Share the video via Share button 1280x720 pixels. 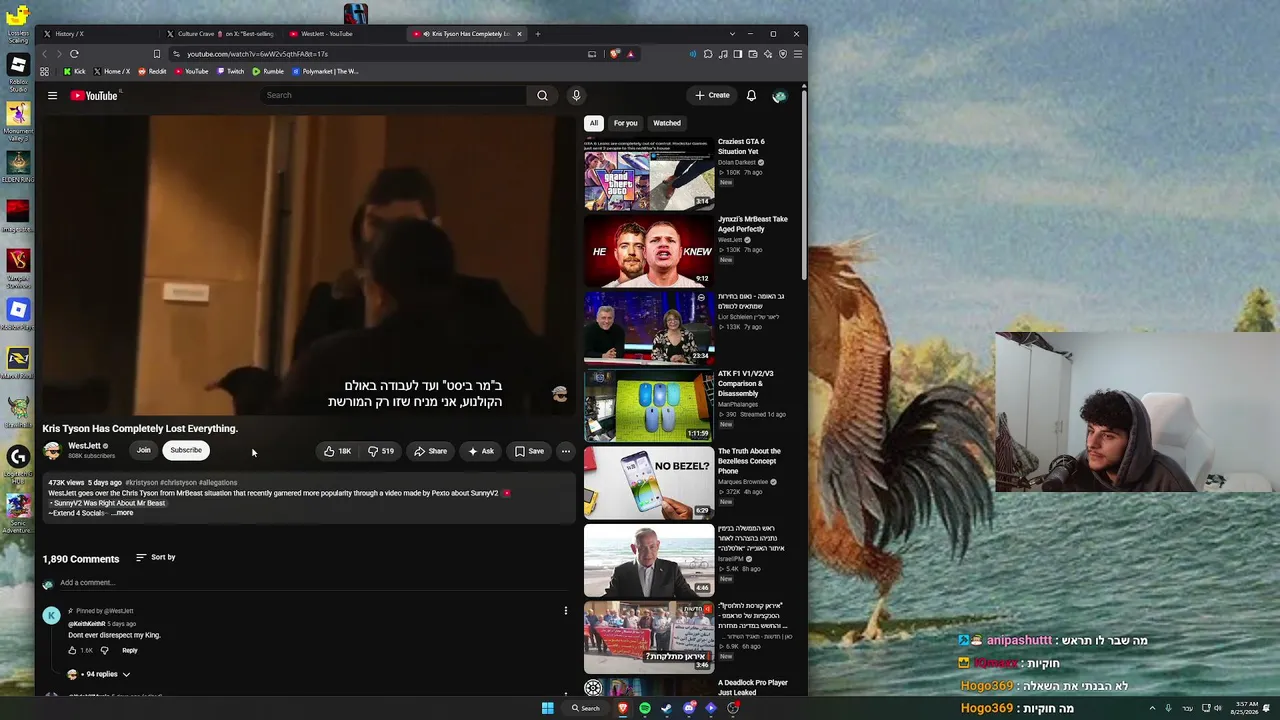431,451
